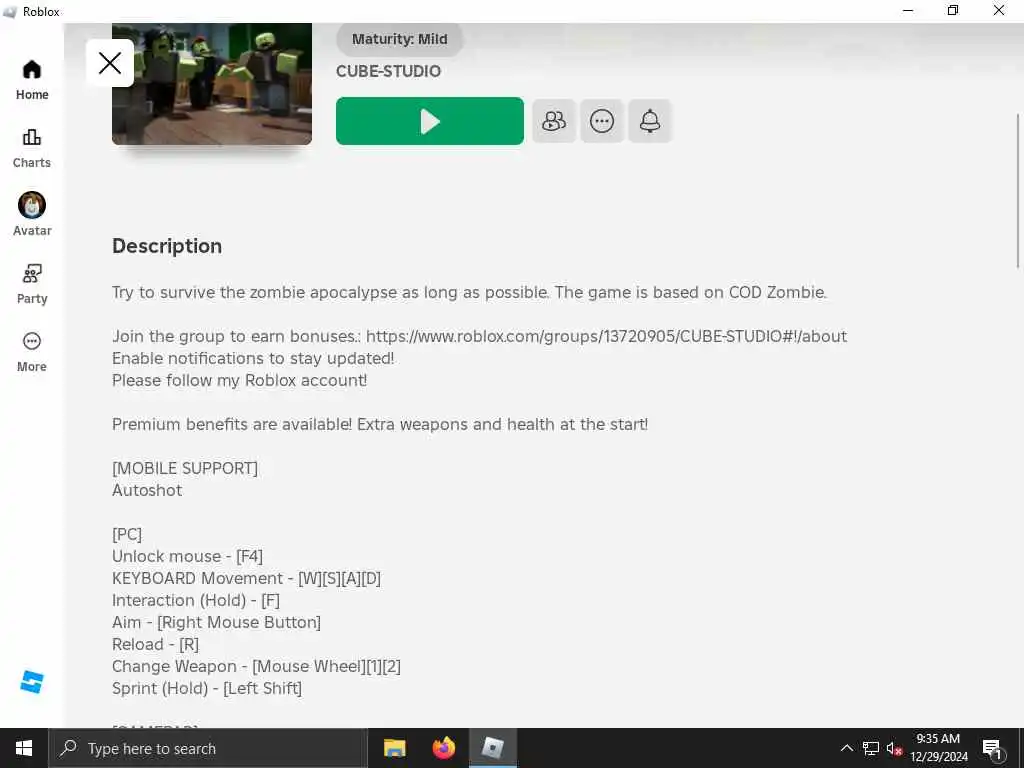Click 'Sprint (Hold) - [Left Shift]' text
Image resolution: width=1024 pixels, height=768 pixels.
click(207, 688)
